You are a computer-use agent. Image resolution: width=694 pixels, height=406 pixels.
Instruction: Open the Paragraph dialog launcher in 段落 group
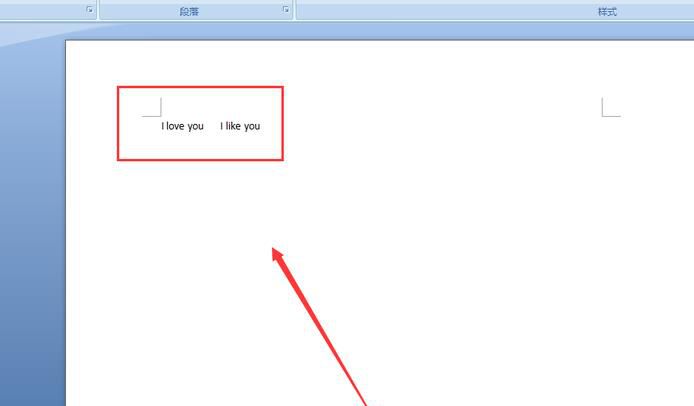(286, 9)
